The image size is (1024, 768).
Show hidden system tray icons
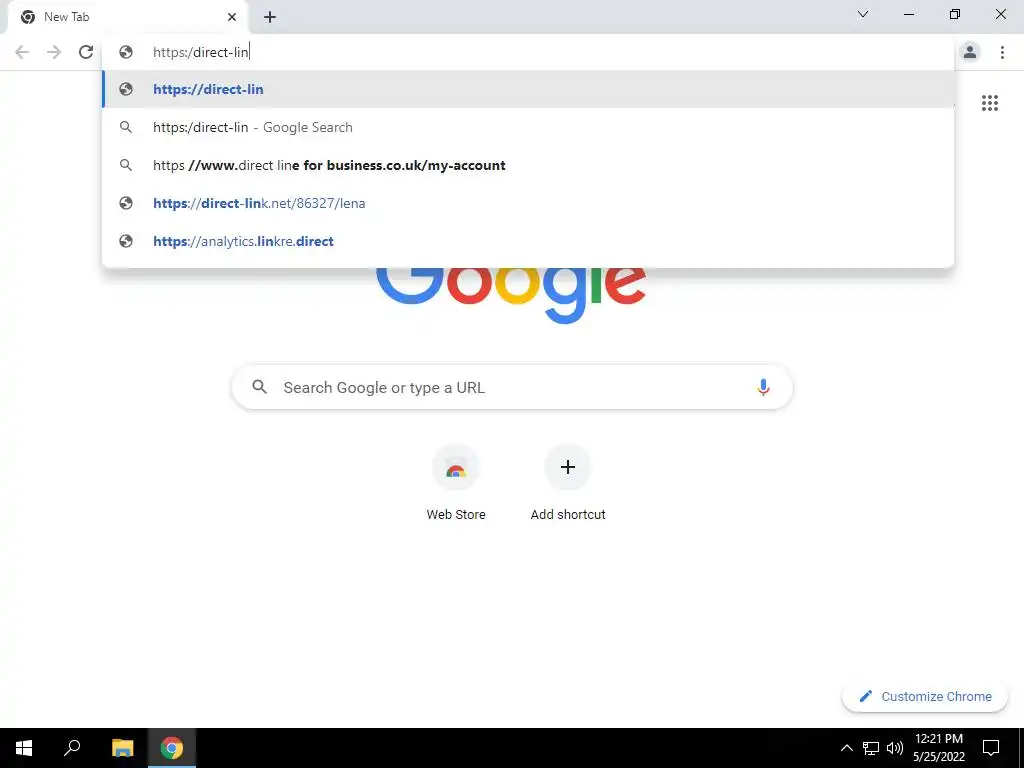[846, 748]
